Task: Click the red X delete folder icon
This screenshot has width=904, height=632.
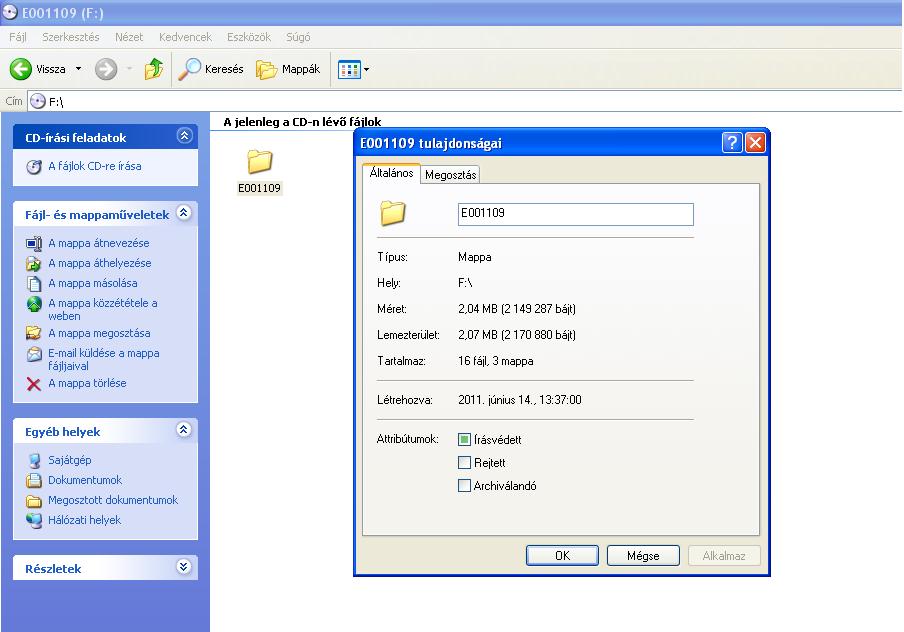Action: click(x=34, y=384)
